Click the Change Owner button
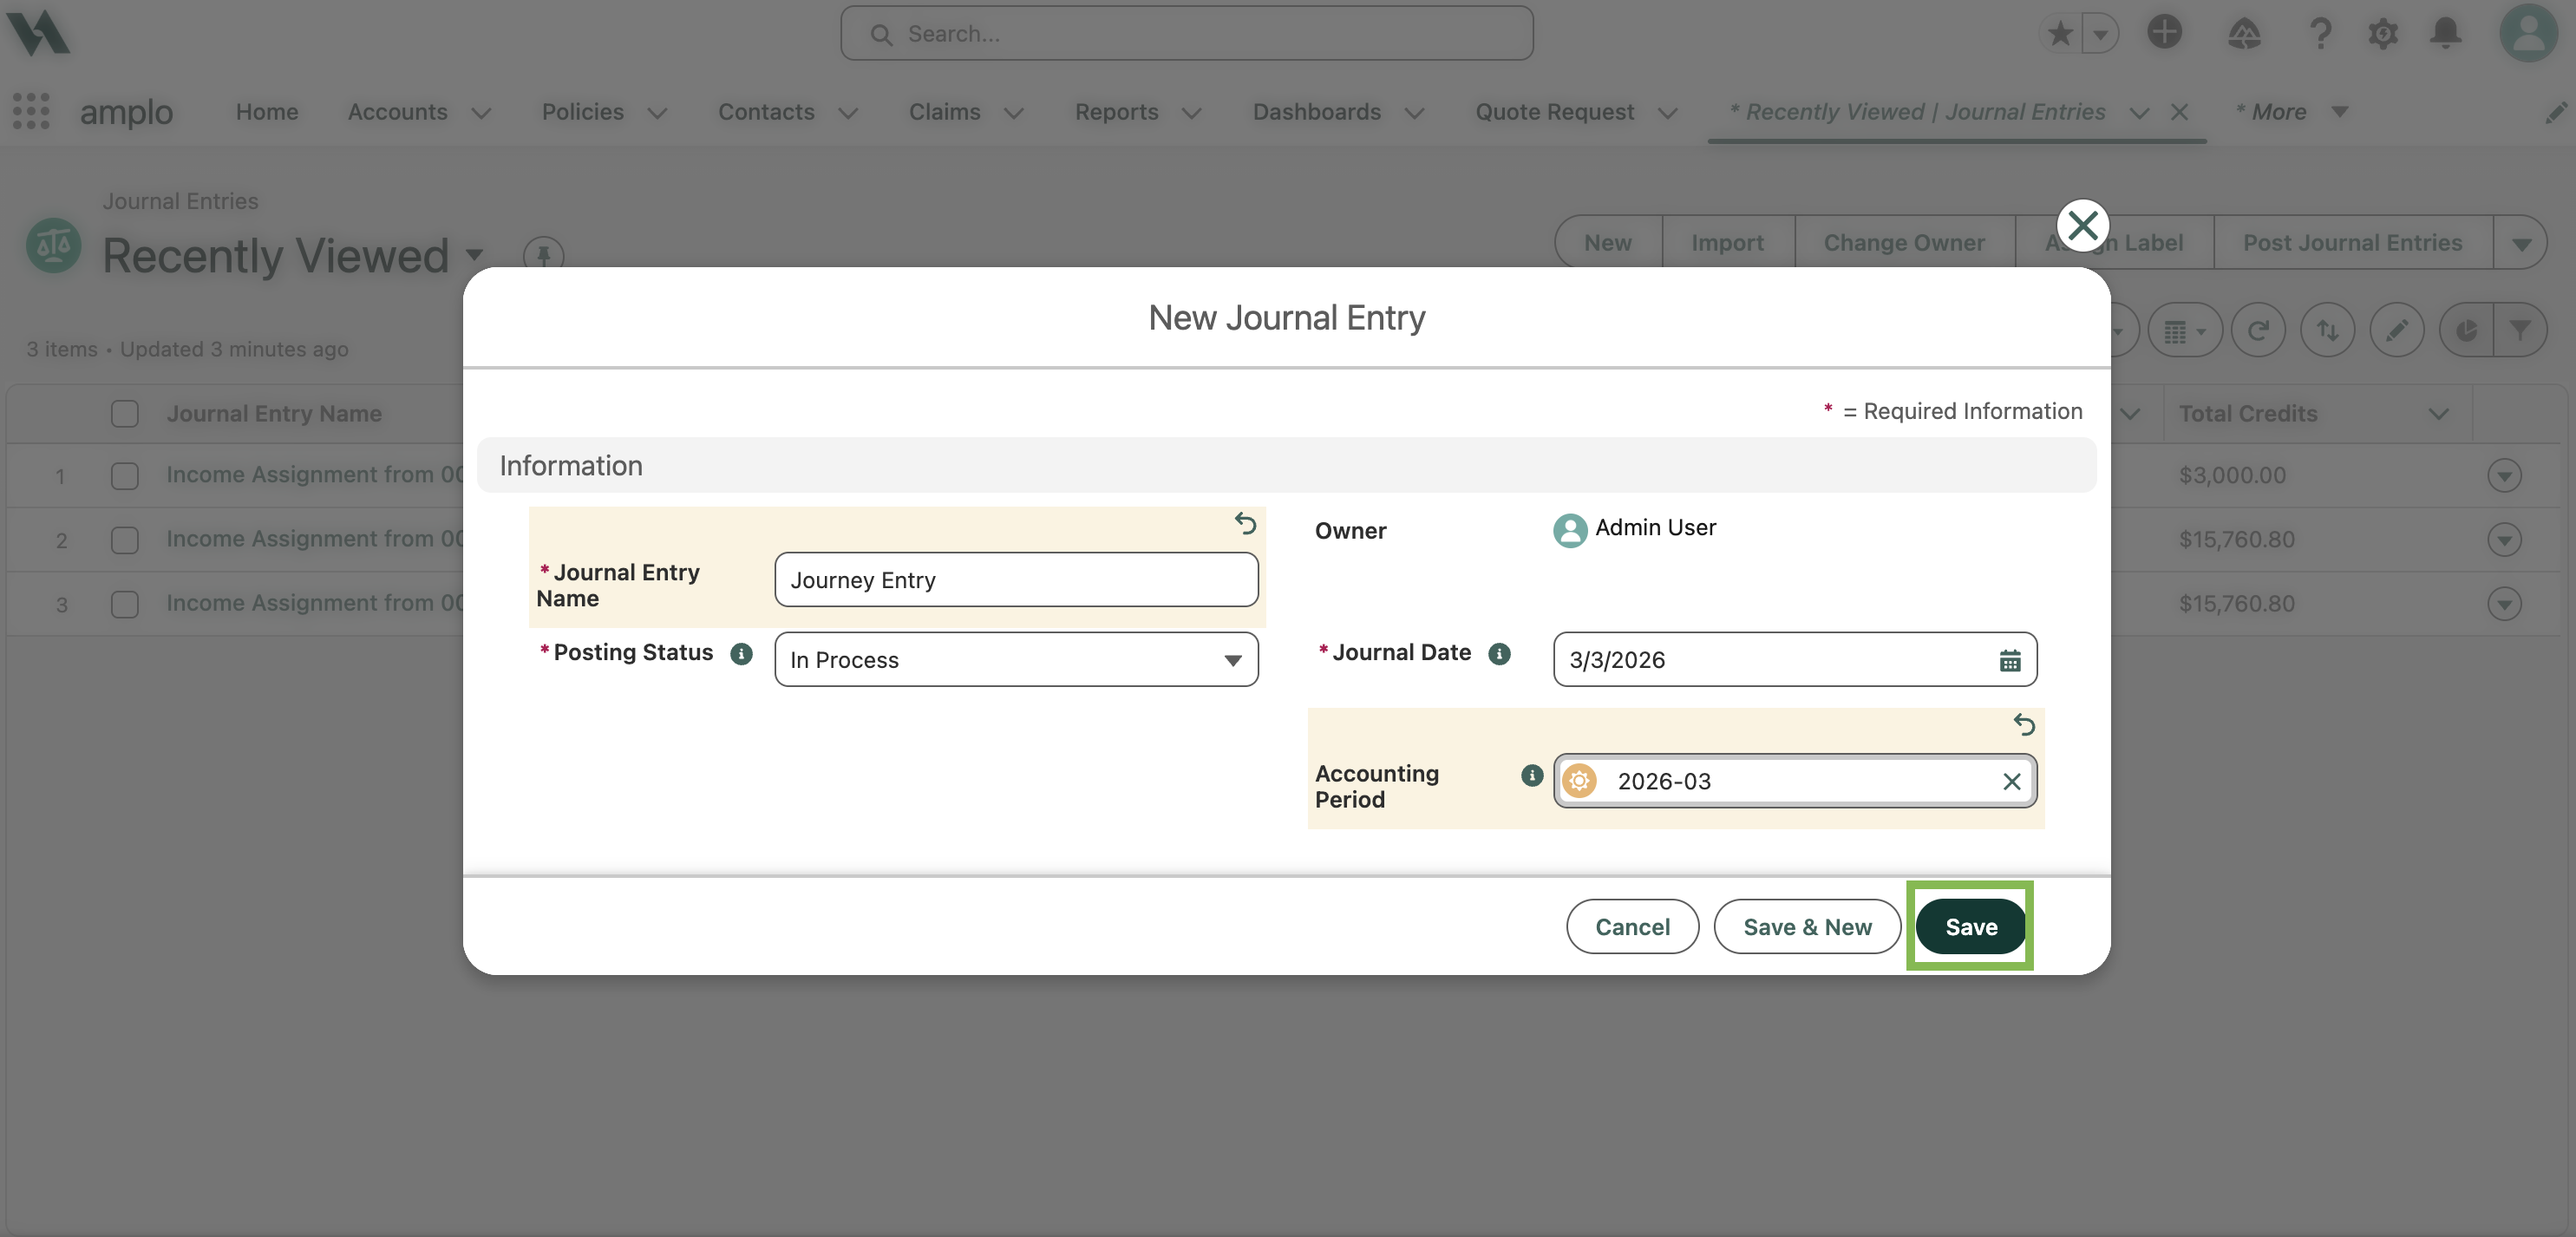The width and height of the screenshot is (2576, 1237). [x=1904, y=243]
